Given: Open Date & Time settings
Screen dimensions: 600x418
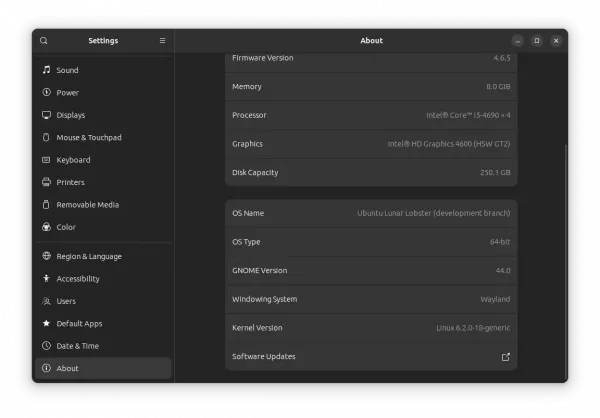Looking at the screenshot, I should pyautogui.click(x=103, y=346).
